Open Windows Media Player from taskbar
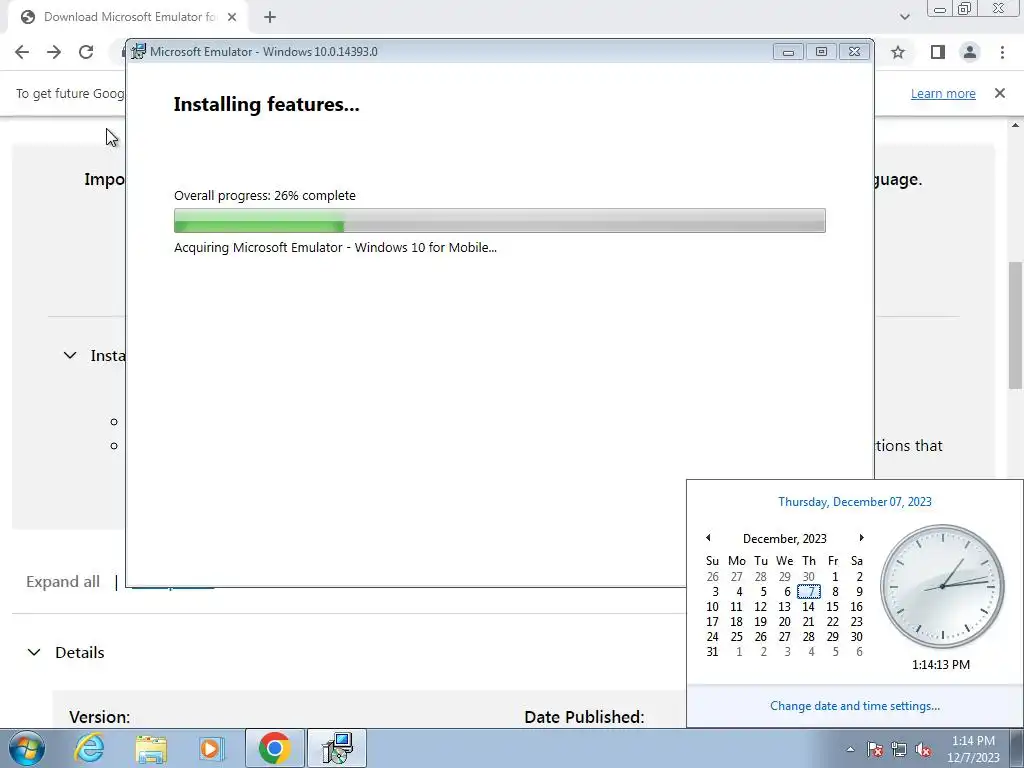Image resolution: width=1024 pixels, height=768 pixels. click(211, 748)
